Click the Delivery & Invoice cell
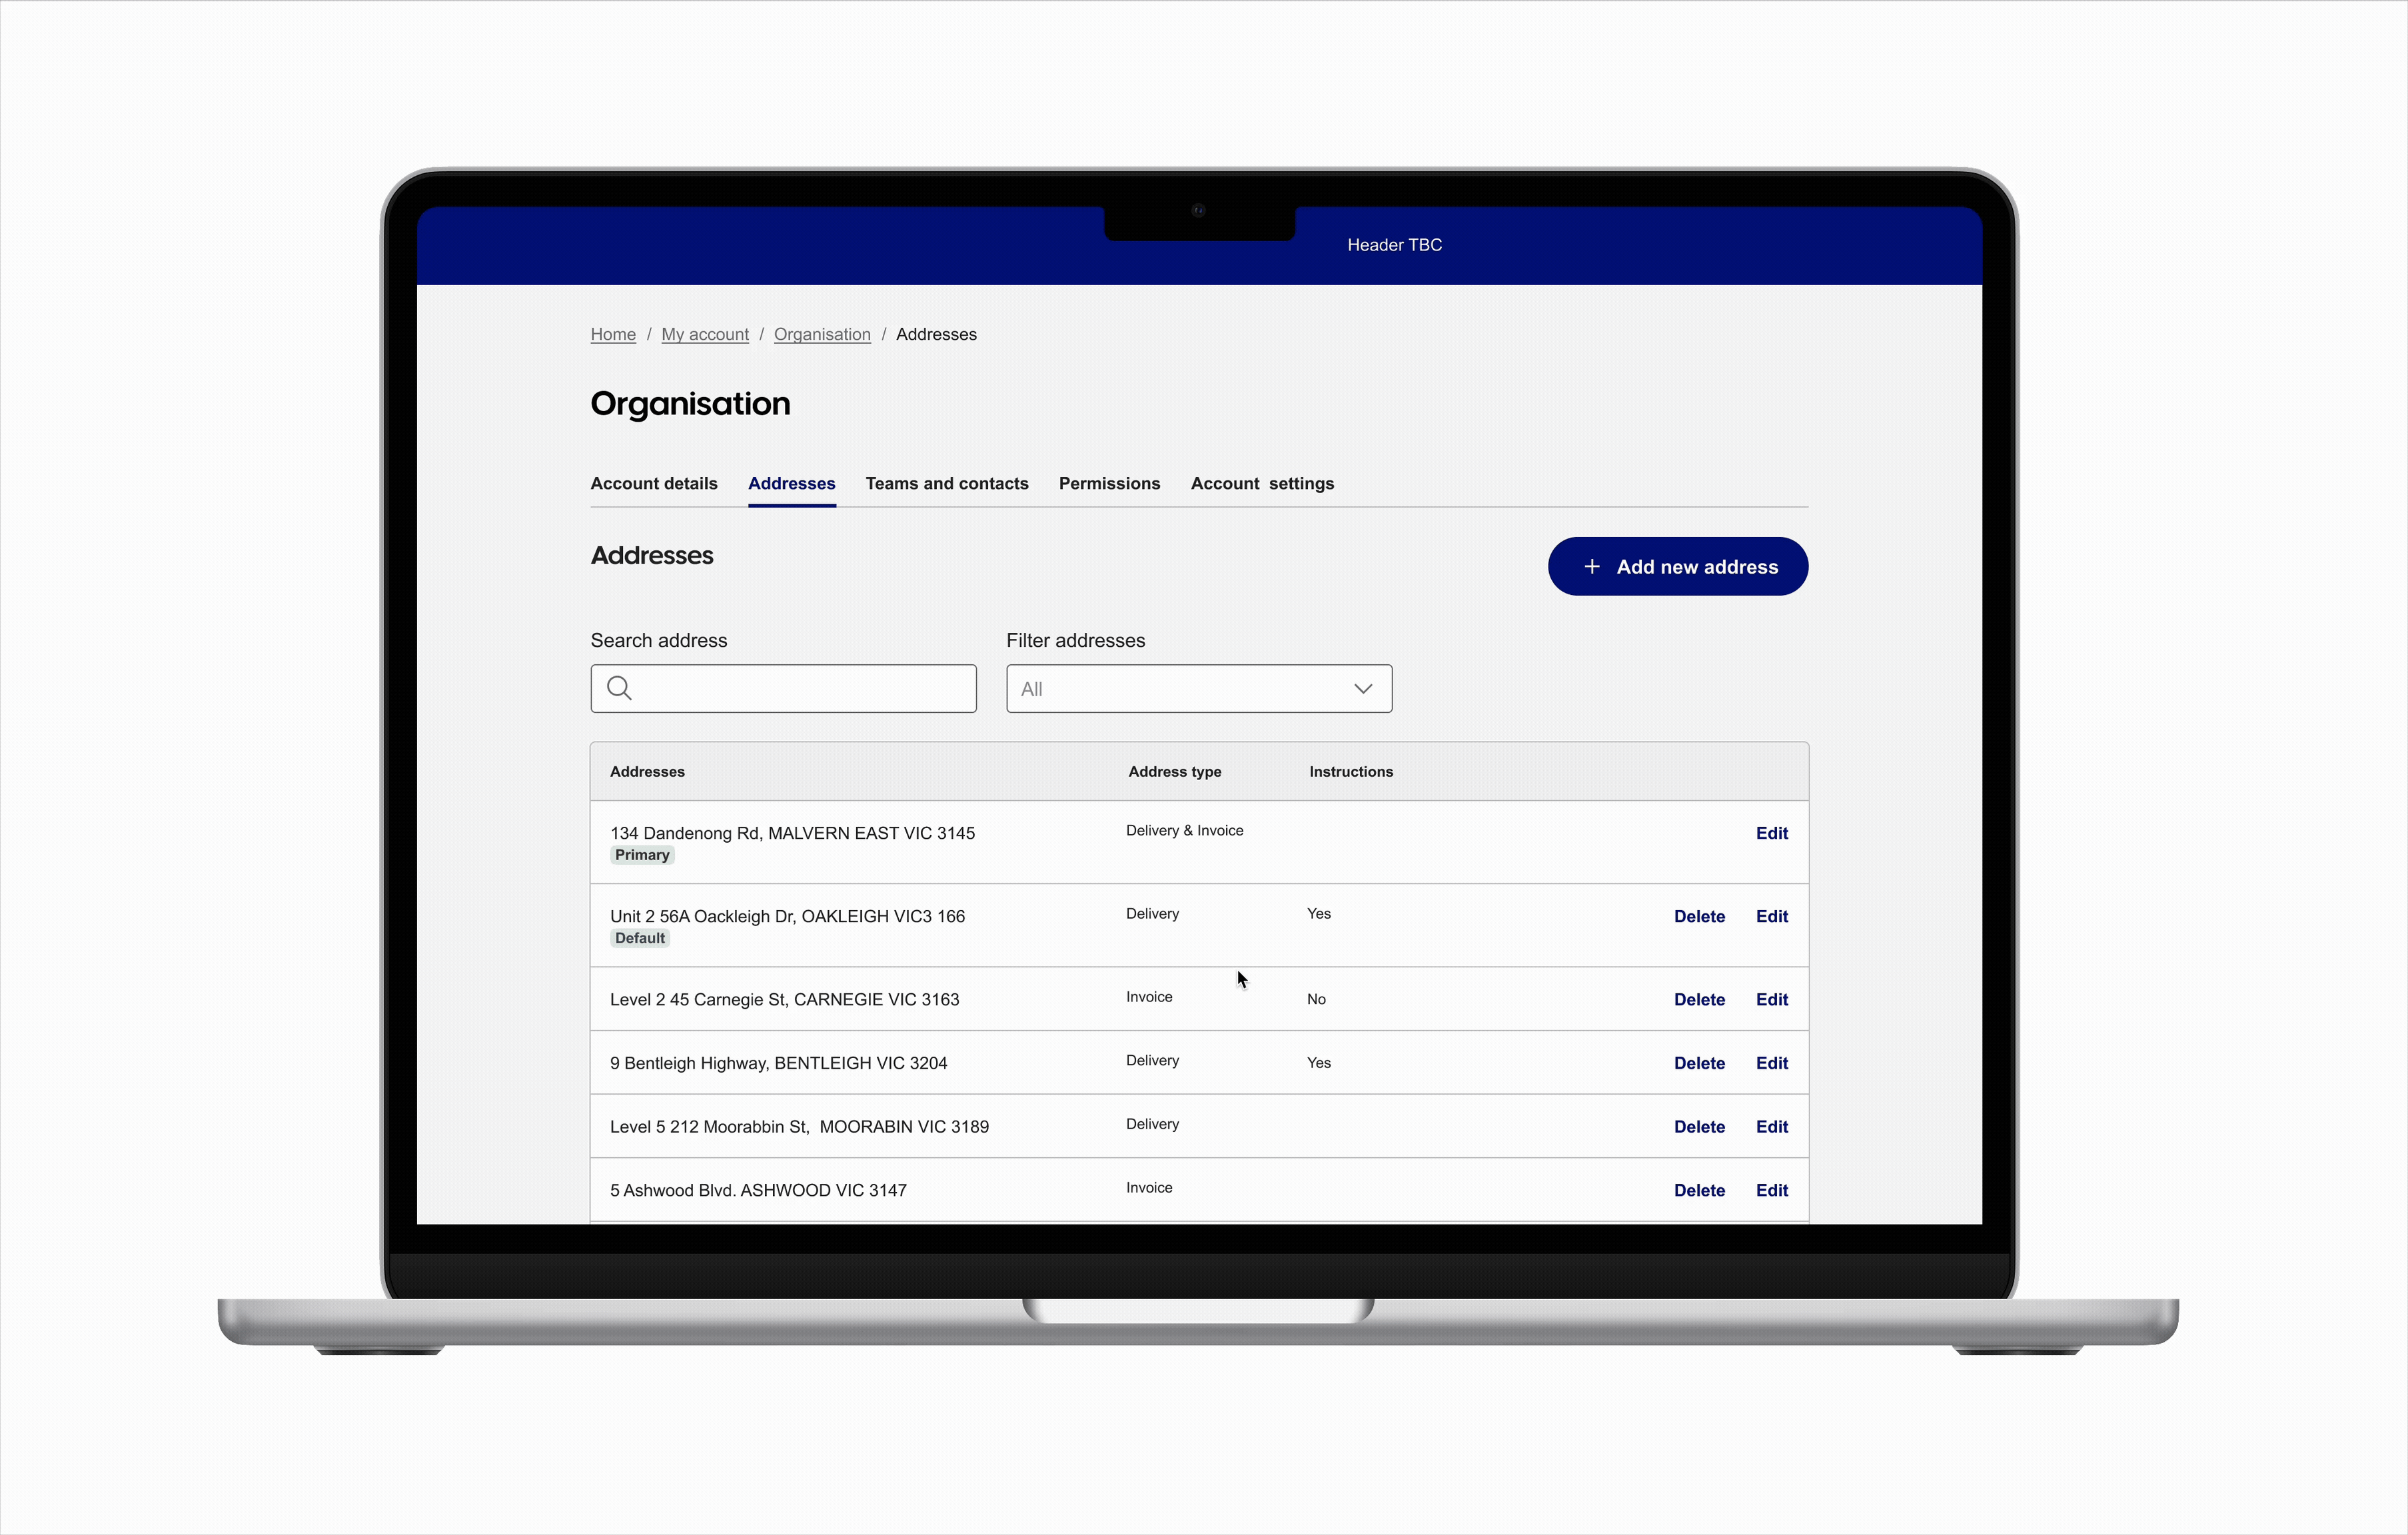The height and width of the screenshot is (1535, 2408). pos(1184,831)
